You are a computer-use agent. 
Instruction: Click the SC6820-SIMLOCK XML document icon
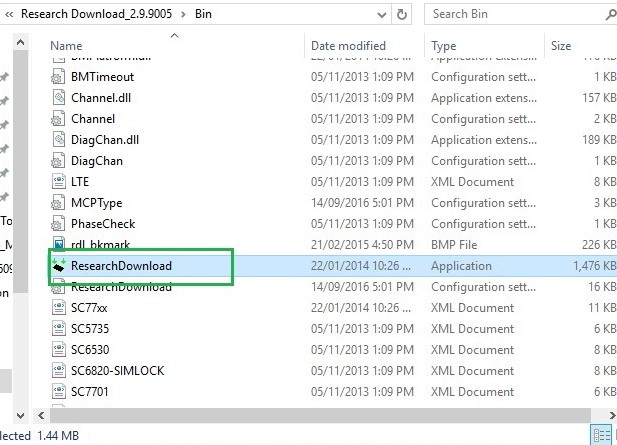[x=59, y=371]
